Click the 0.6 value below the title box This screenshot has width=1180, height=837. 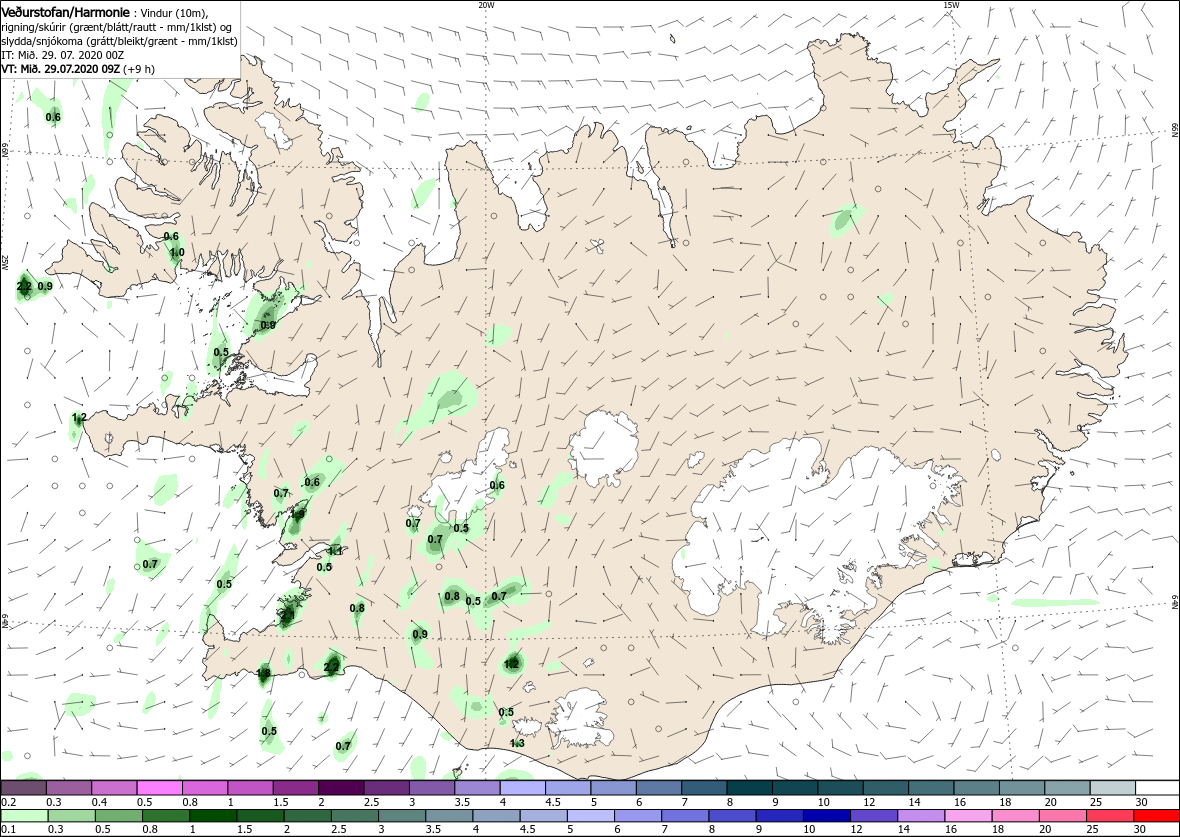[x=53, y=117]
